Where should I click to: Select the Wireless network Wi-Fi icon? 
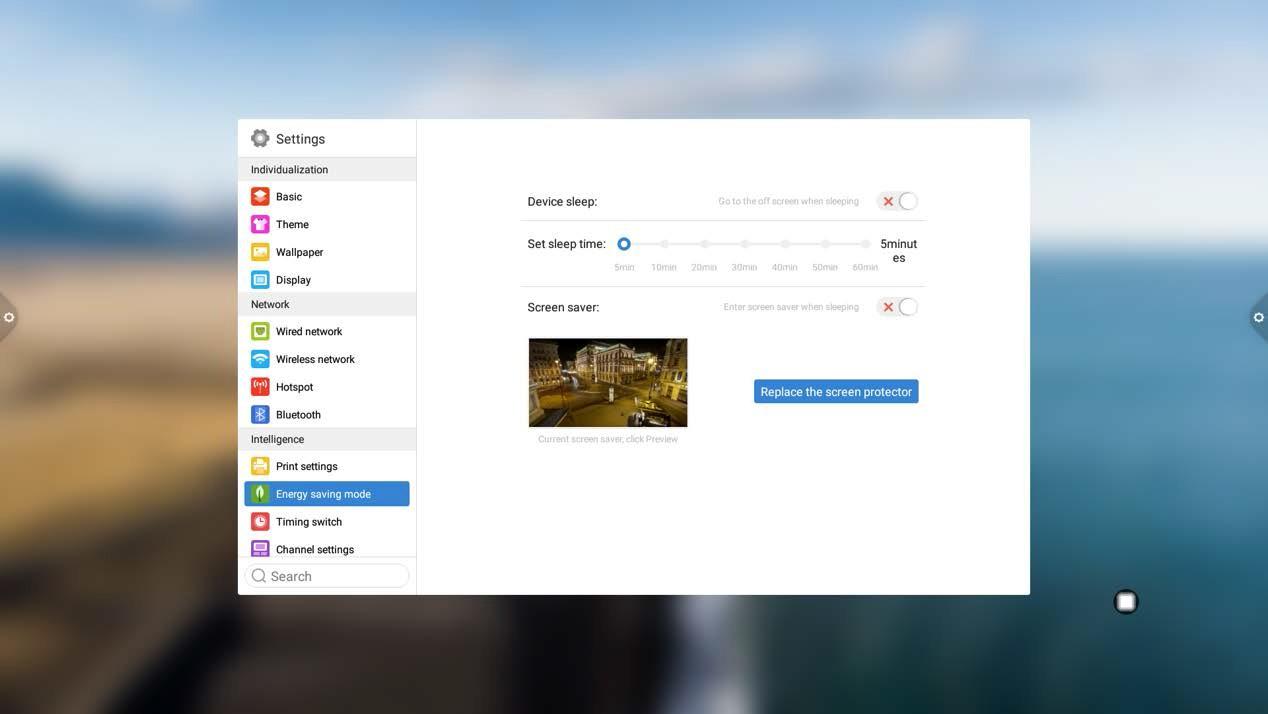(260, 359)
